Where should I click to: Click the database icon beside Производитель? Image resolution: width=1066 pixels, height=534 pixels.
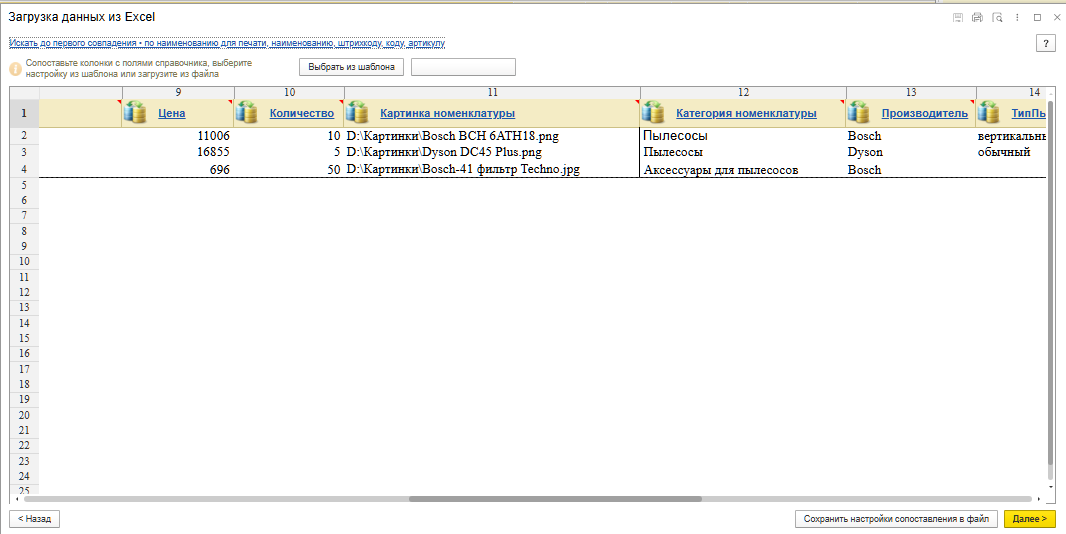[x=858, y=113]
